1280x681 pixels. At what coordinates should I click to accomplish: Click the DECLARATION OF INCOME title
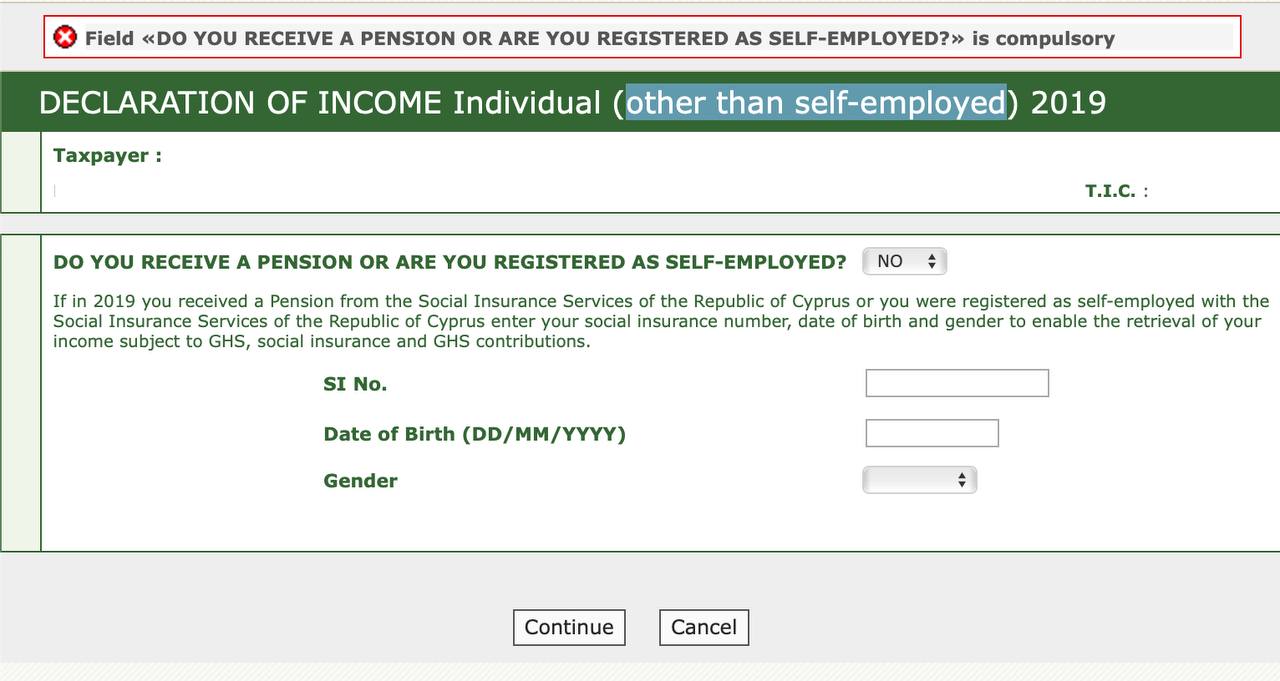(572, 102)
